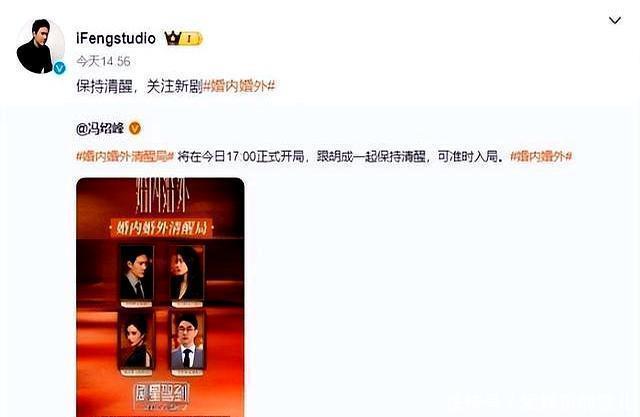
Task: Open the post options chevron menu
Action: [x=615, y=20]
